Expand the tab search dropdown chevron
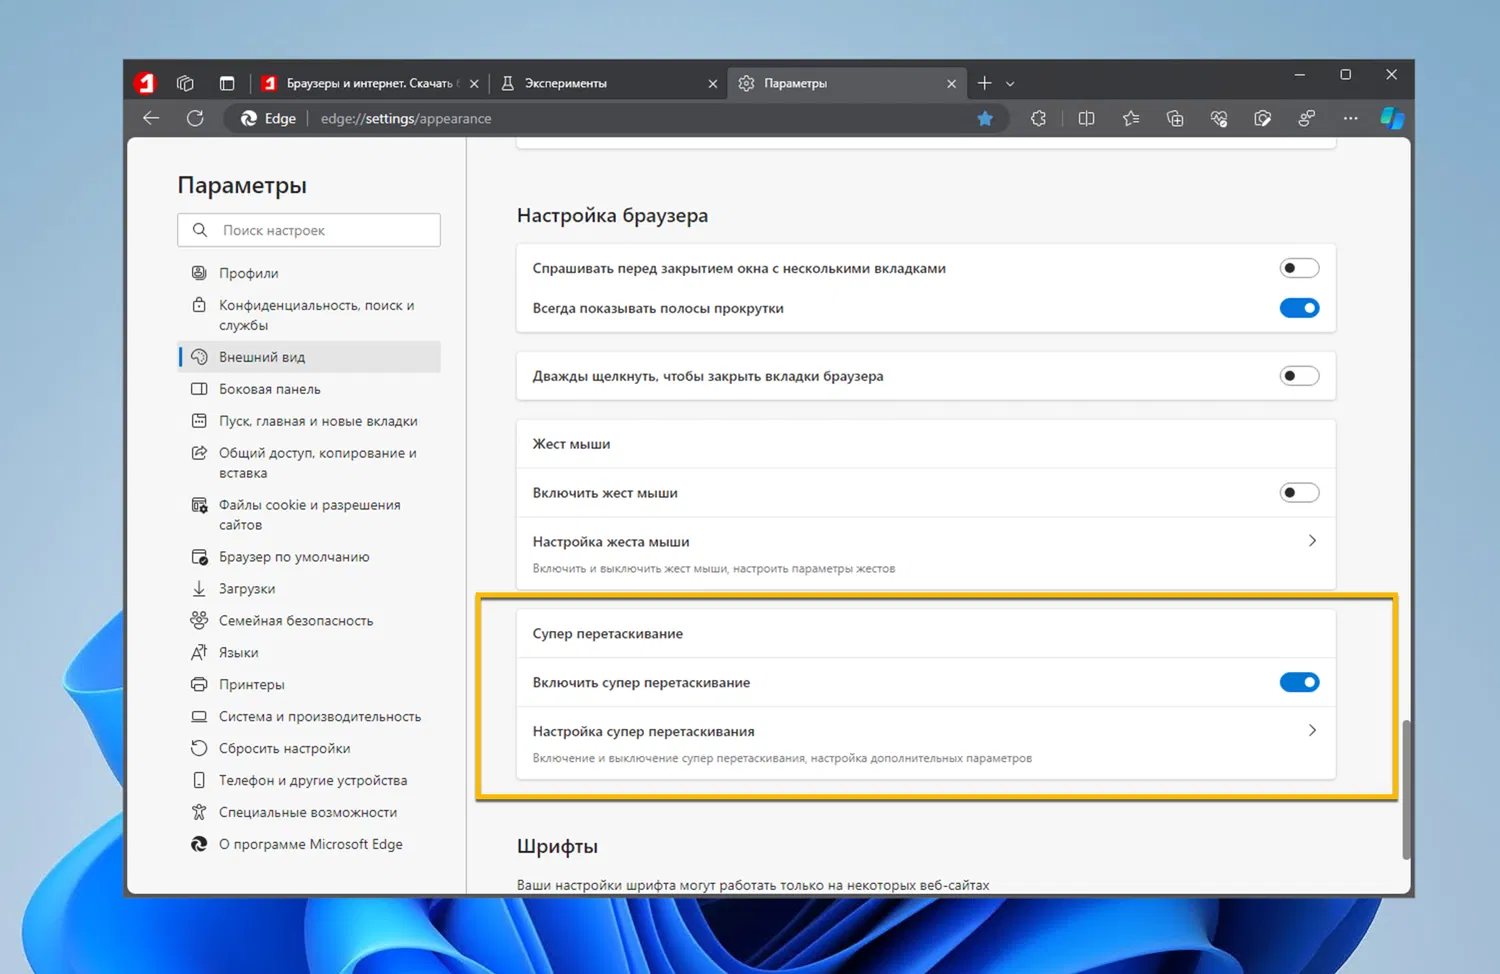1500x974 pixels. (1010, 84)
